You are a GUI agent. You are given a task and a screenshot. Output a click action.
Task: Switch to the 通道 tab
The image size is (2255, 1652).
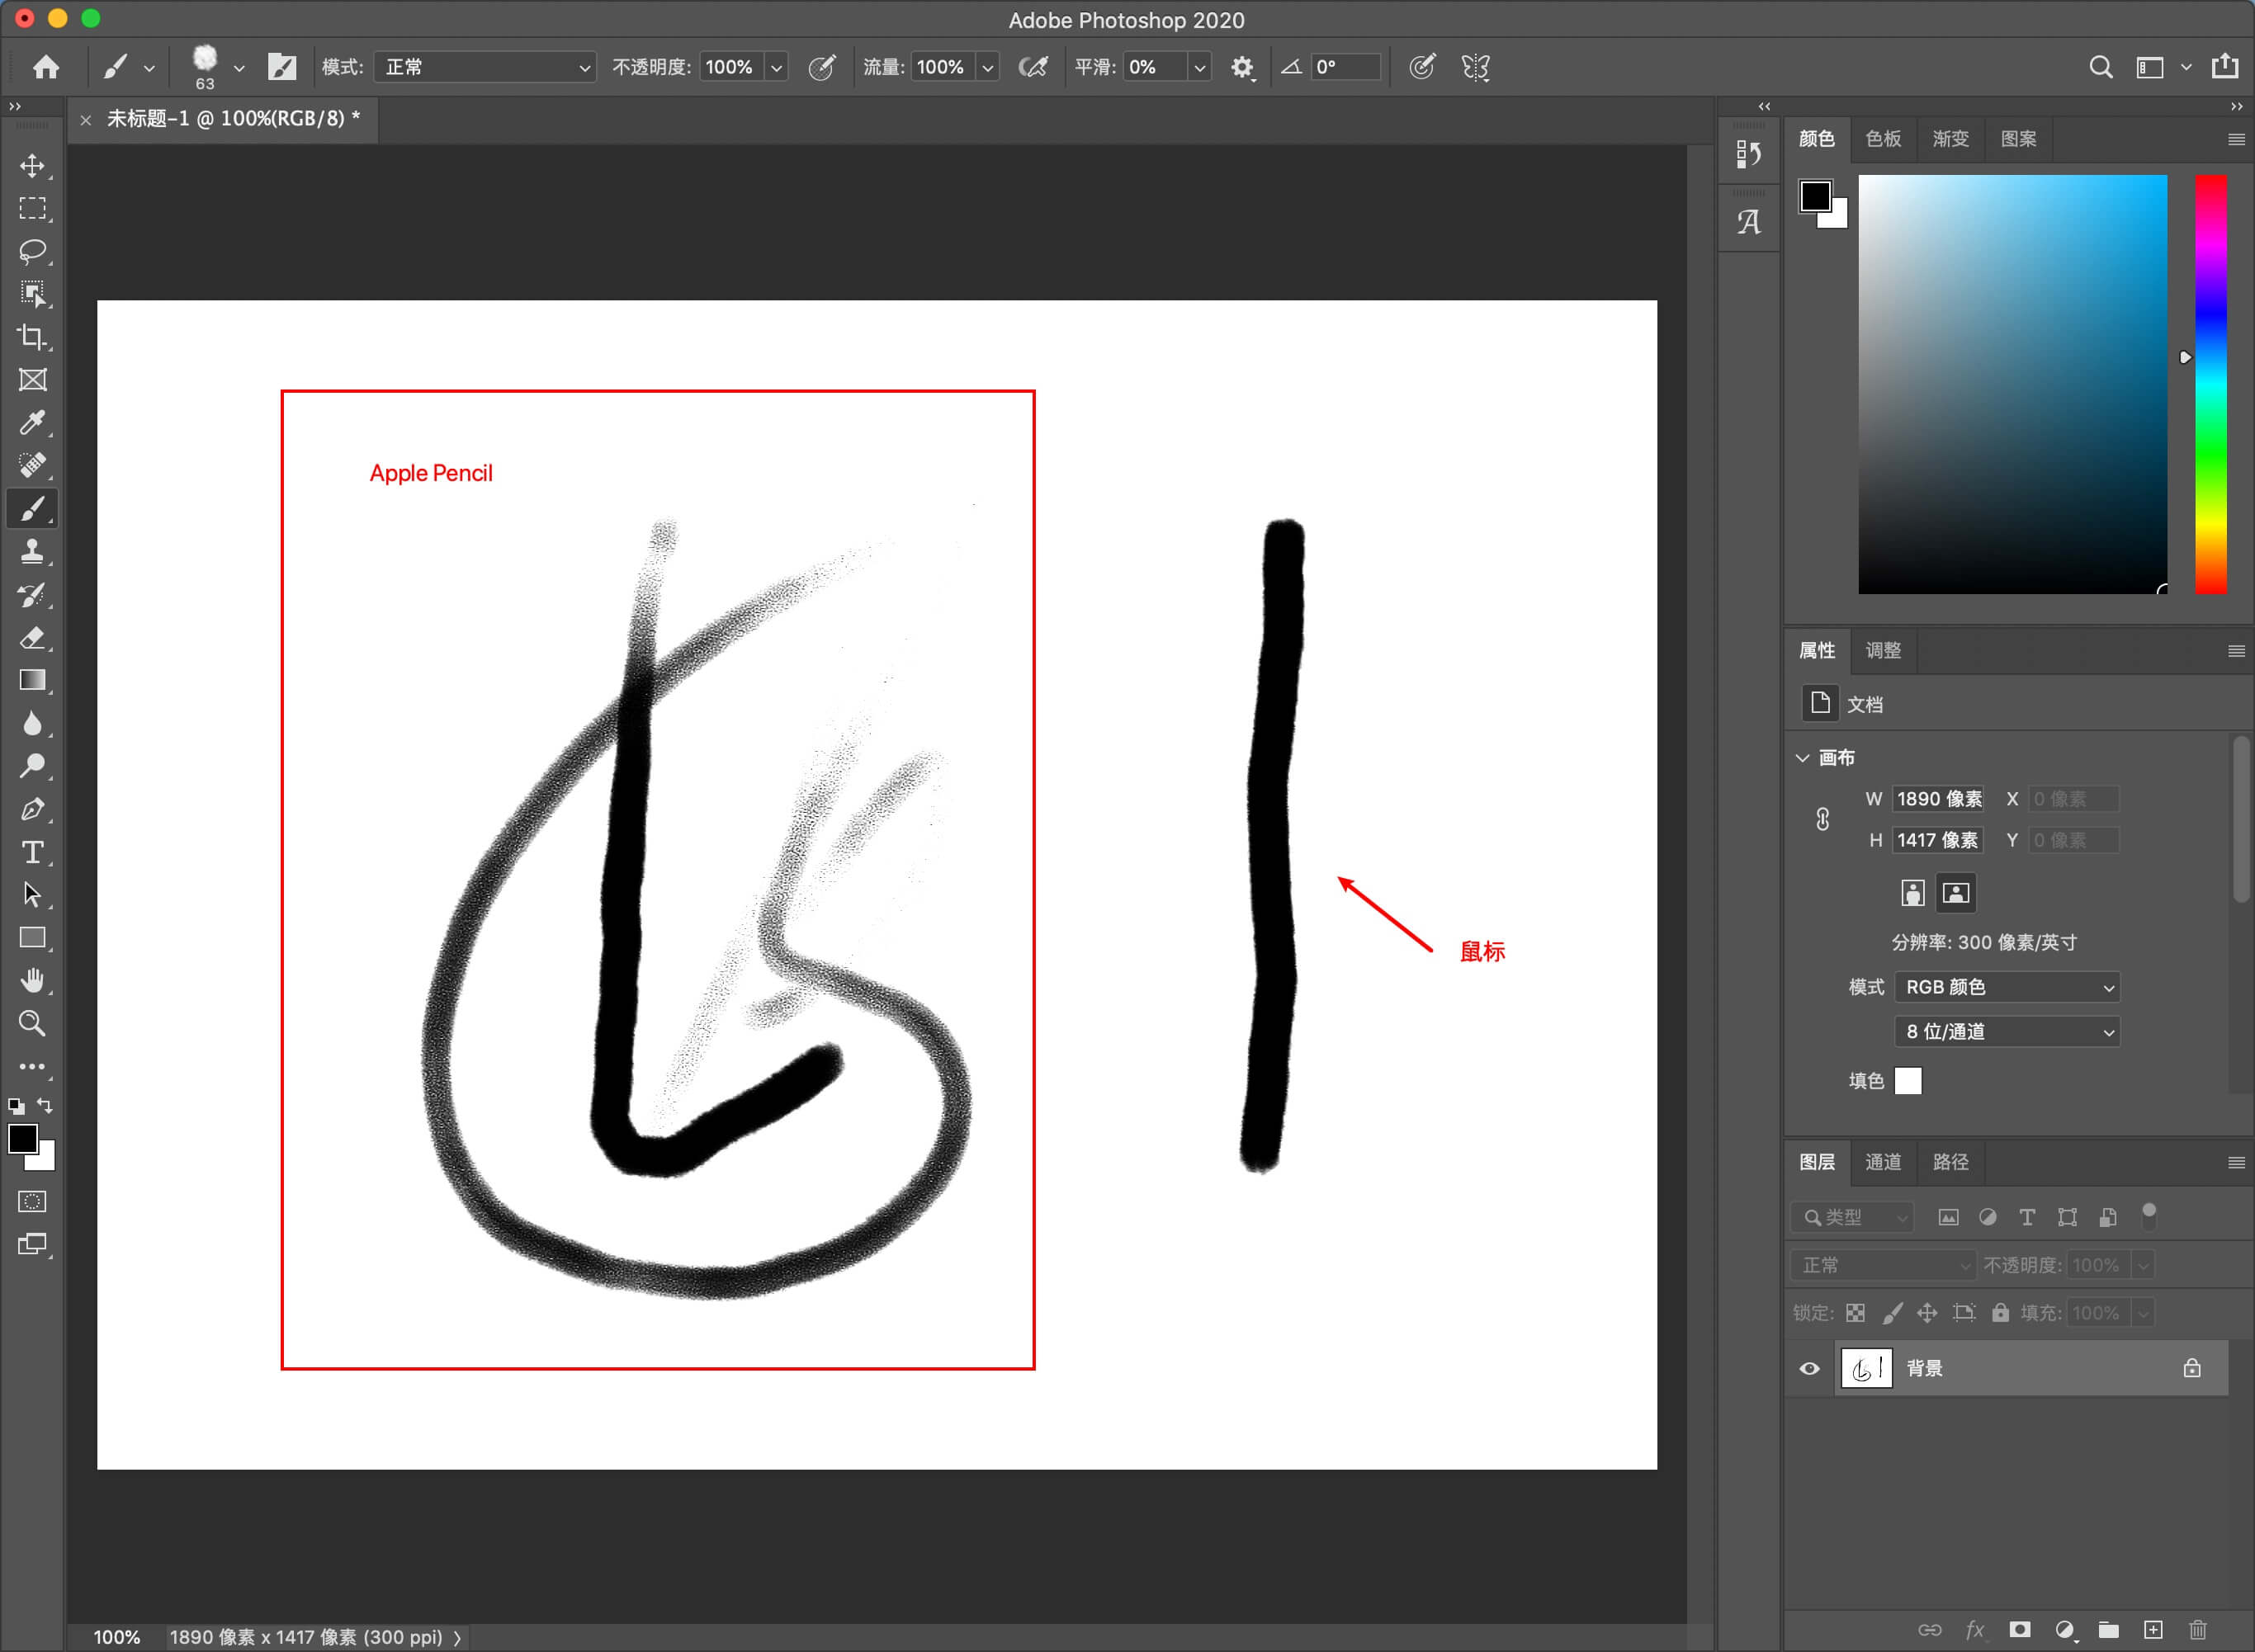click(1883, 1162)
